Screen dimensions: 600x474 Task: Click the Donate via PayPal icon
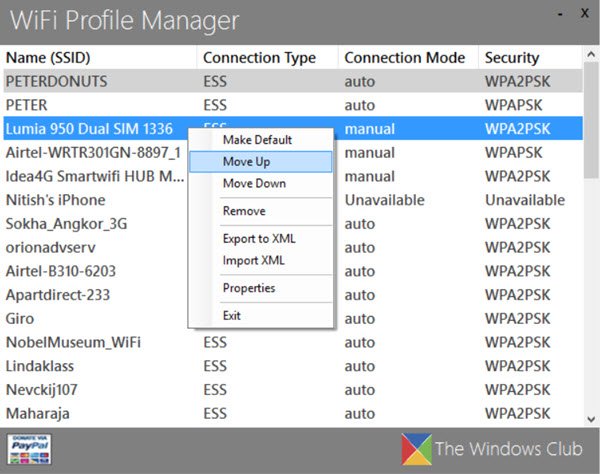[x=29, y=447]
